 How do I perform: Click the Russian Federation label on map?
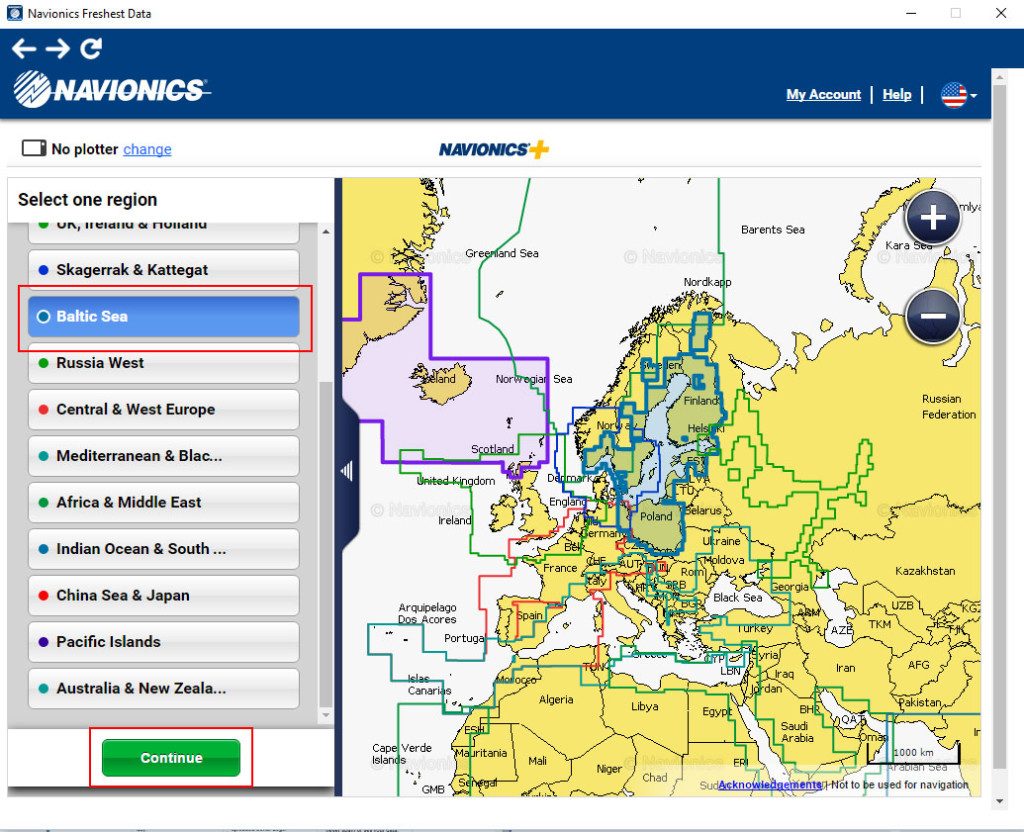948,406
